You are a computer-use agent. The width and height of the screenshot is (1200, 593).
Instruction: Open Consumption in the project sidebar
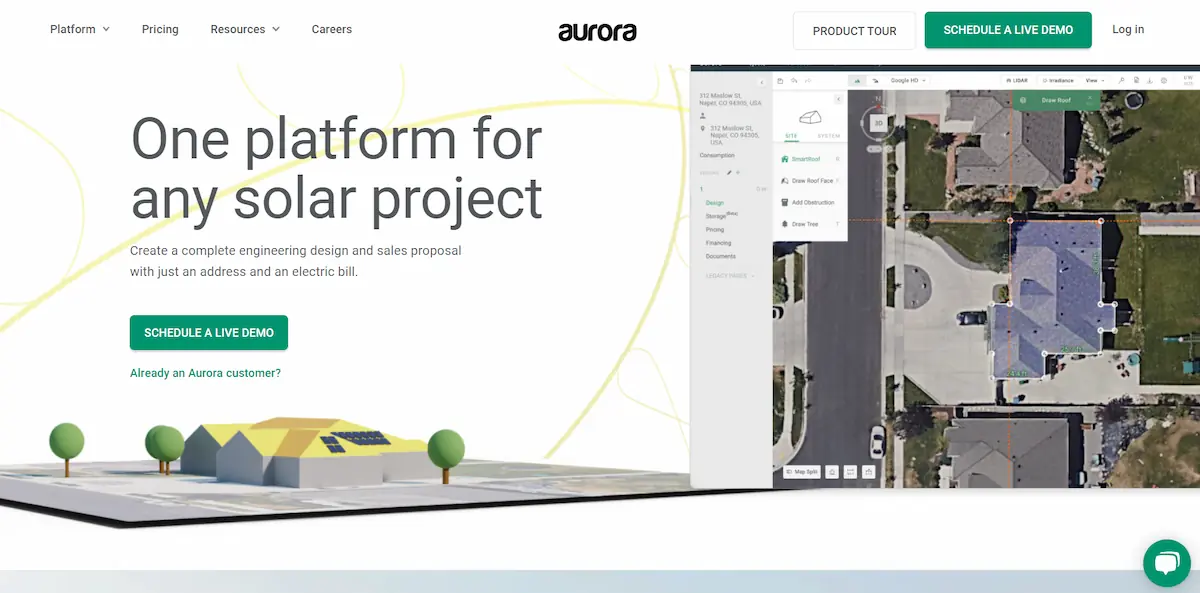(717, 155)
